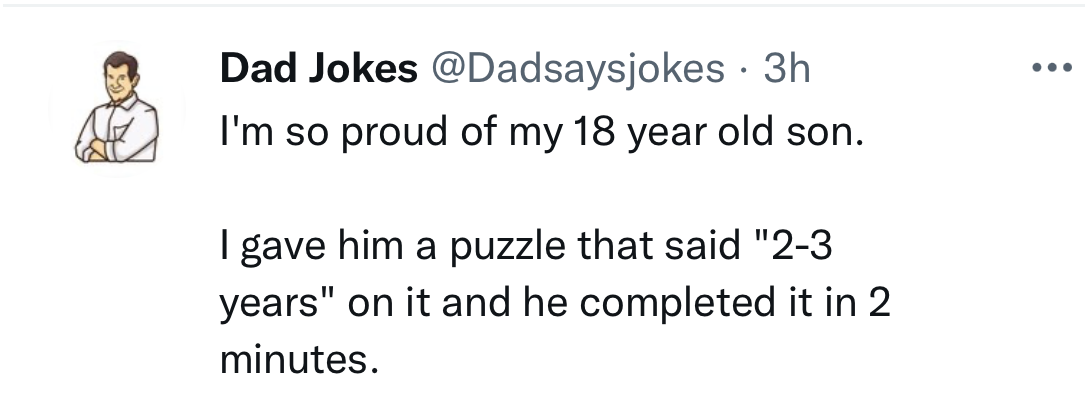Click the word "minutes." ending the tweet
The image size is (1085, 412).
pyautogui.click(x=299, y=360)
